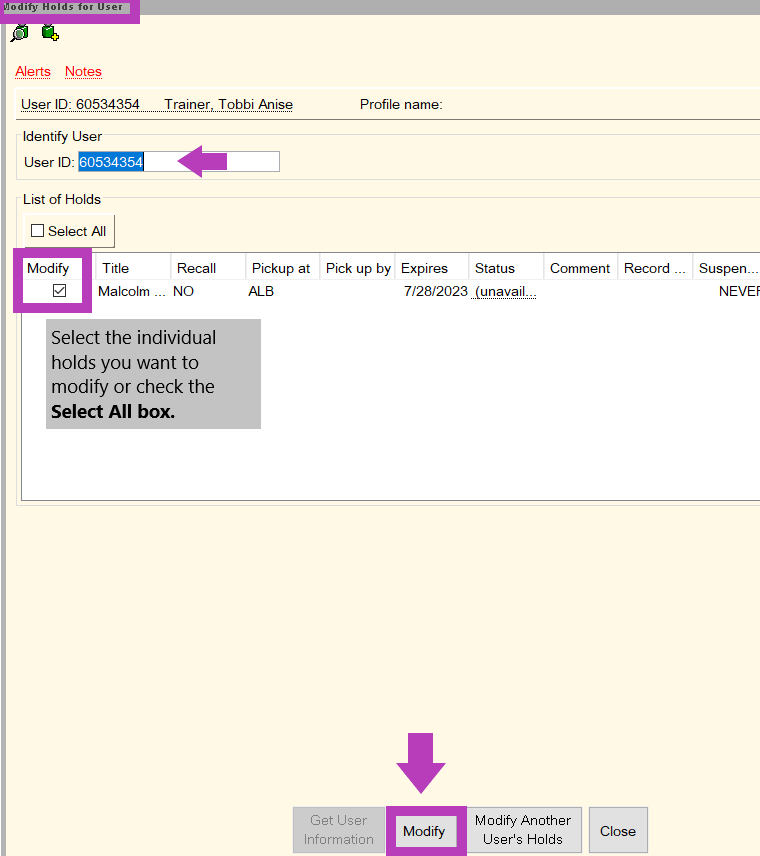Click the add user helper icon
Image resolution: width=760 pixels, height=856 pixels.
[50, 33]
